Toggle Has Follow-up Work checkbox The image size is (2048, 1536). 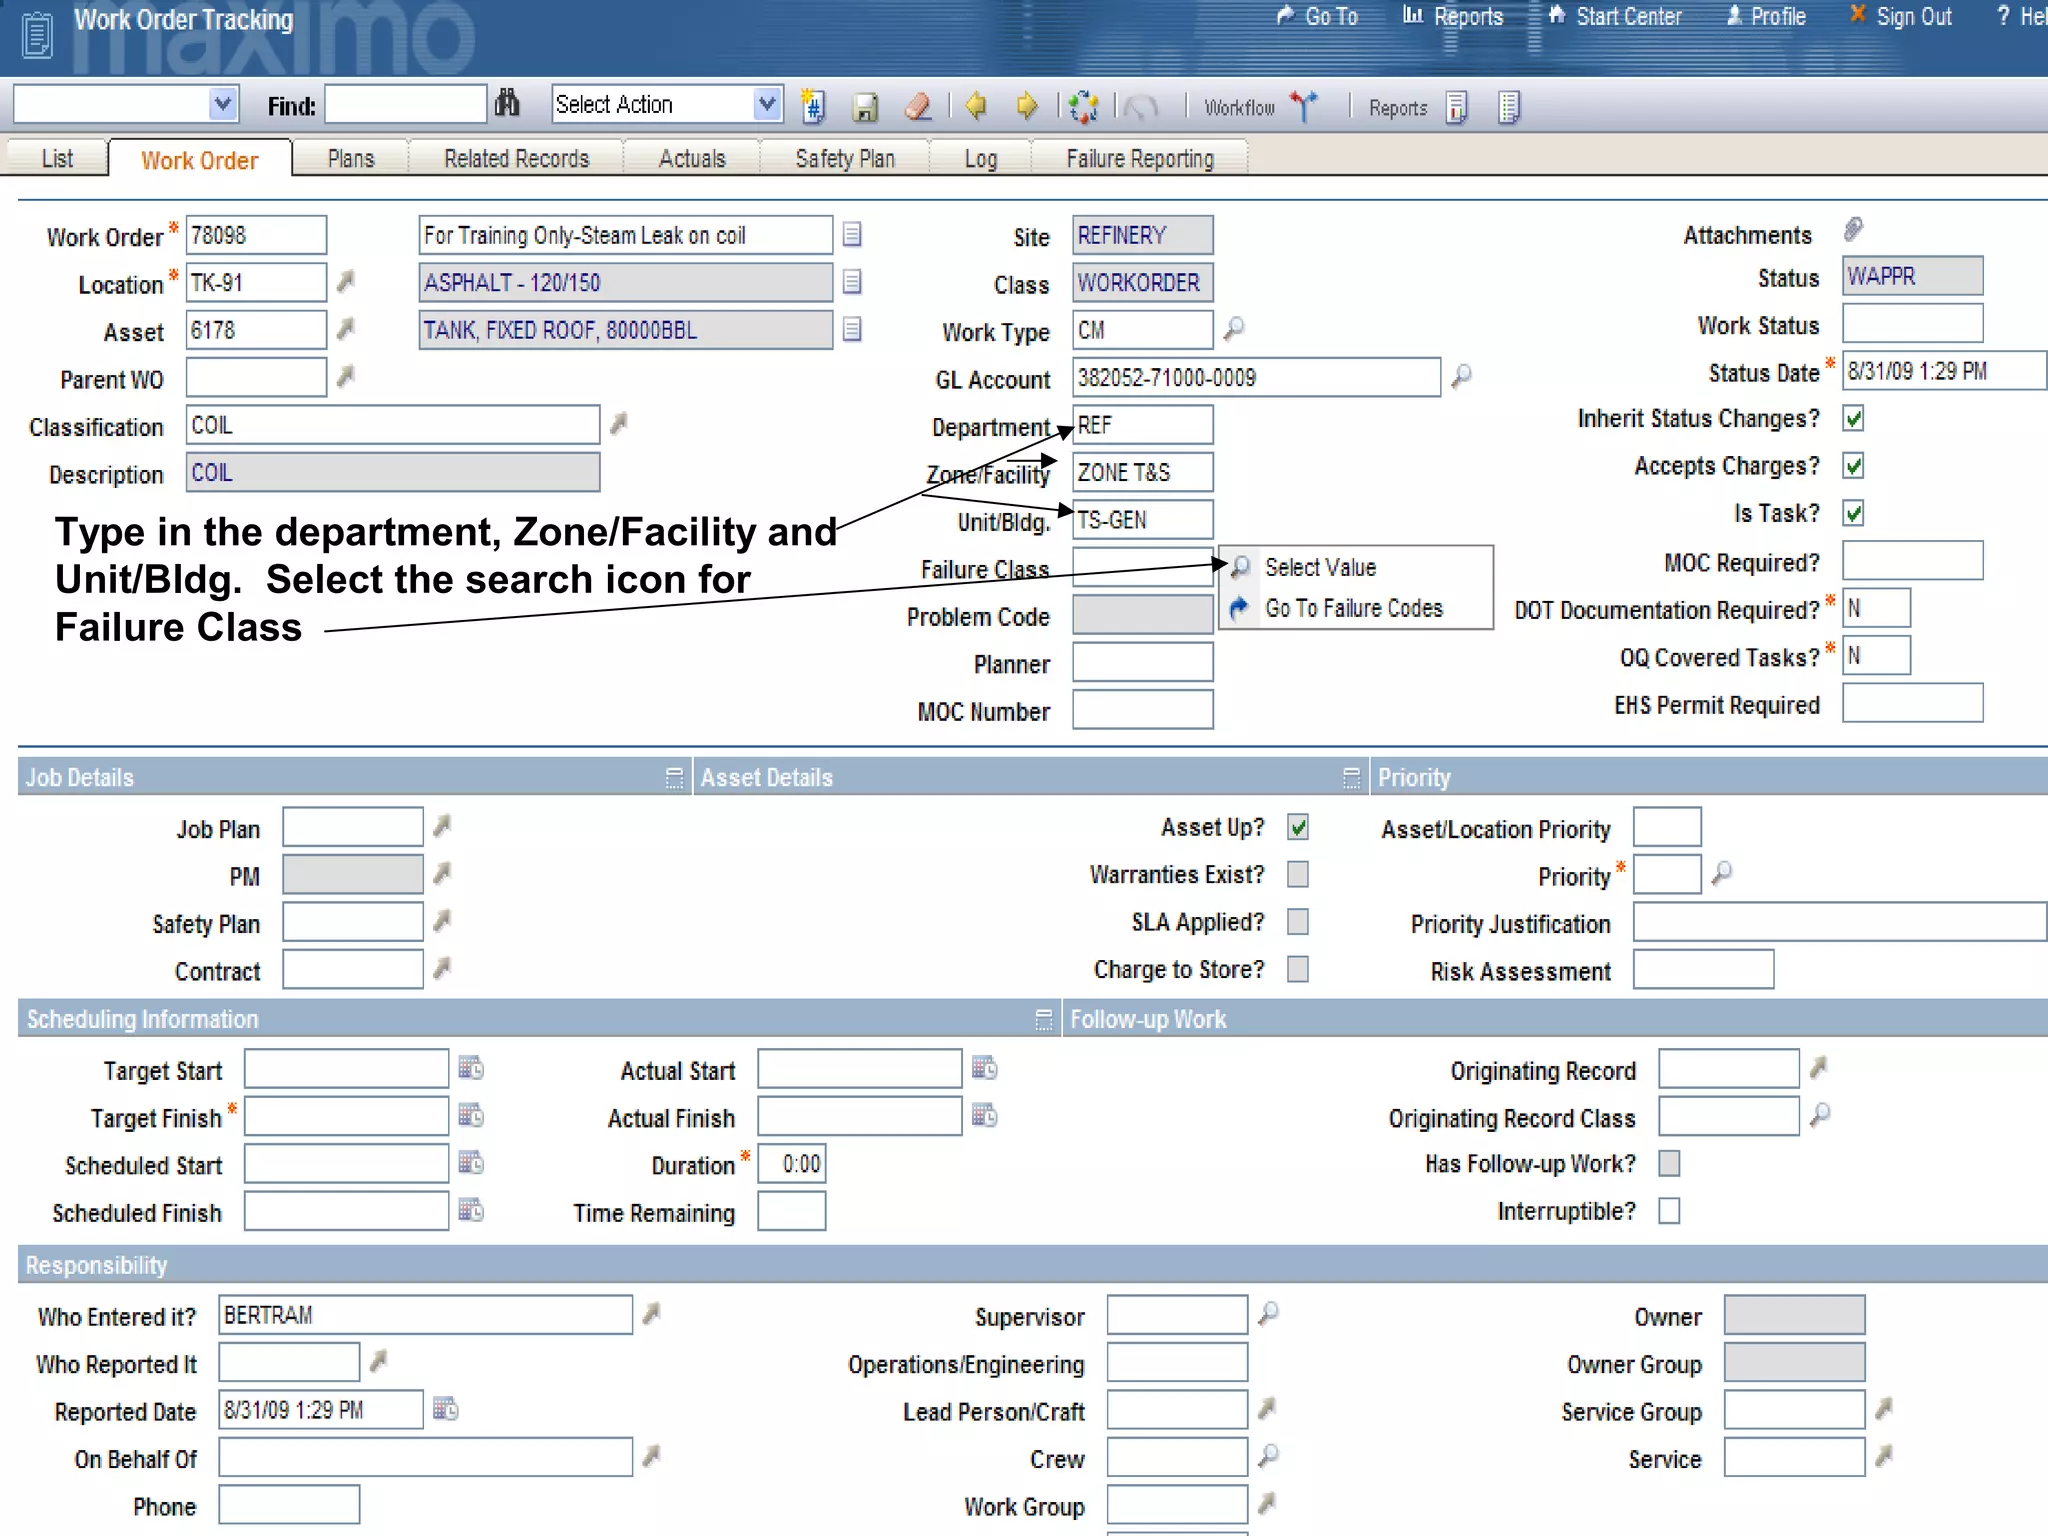[1669, 1163]
